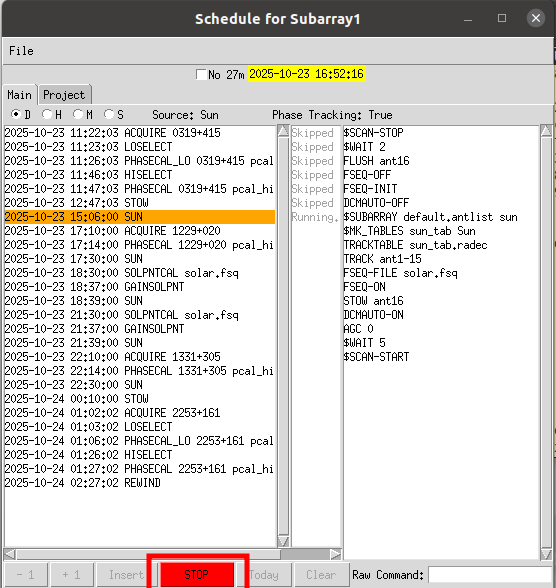Select the S radio button
Viewport: 556px width, 588px height.
[109, 114]
